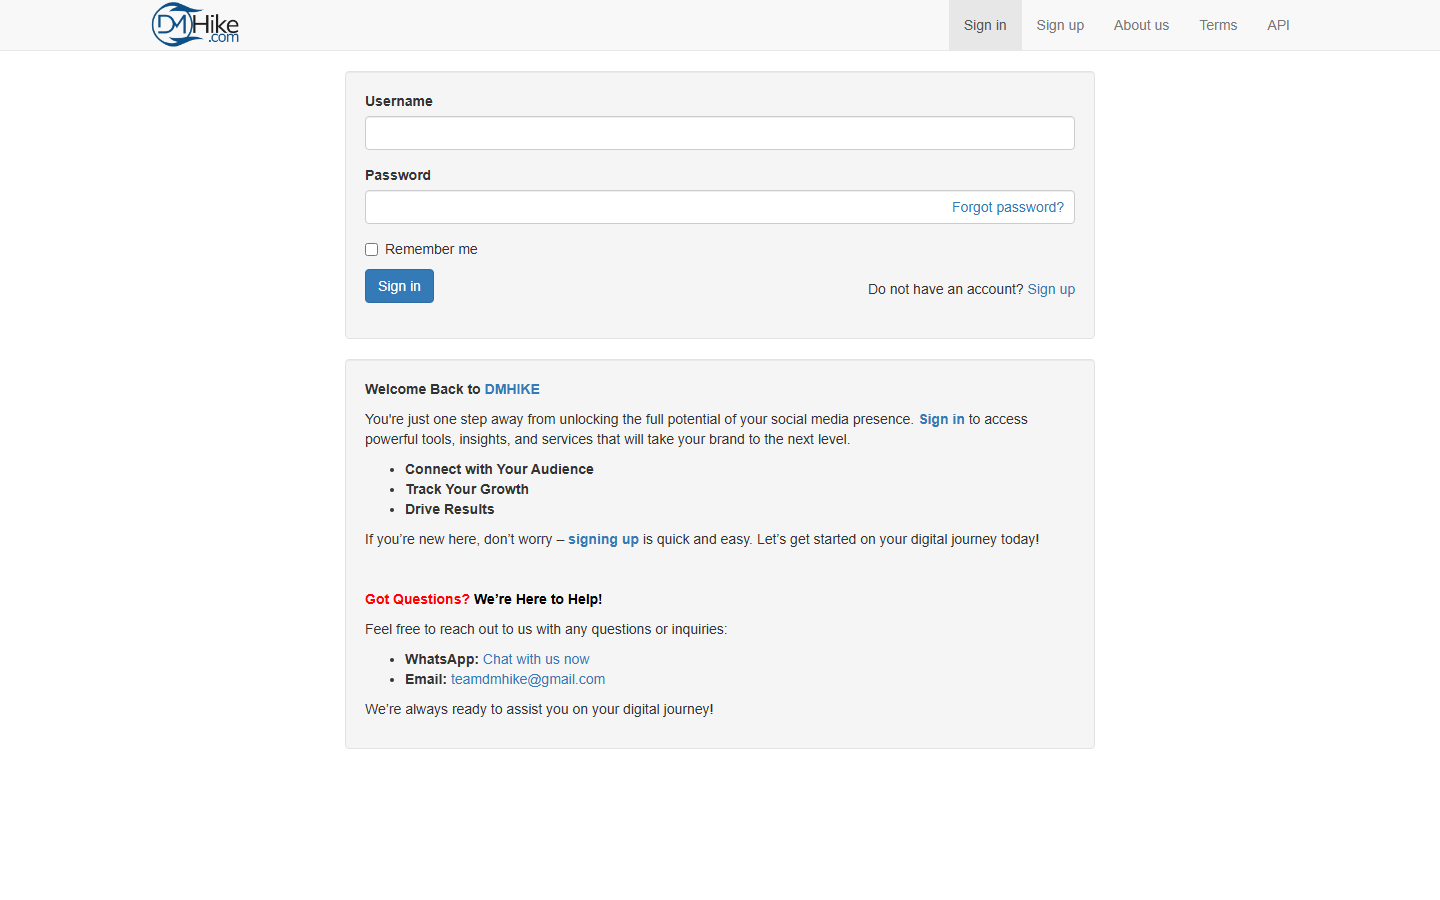Open WhatsApp 'Chat with us now' link
This screenshot has width=1440, height=900.
click(x=536, y=659)
